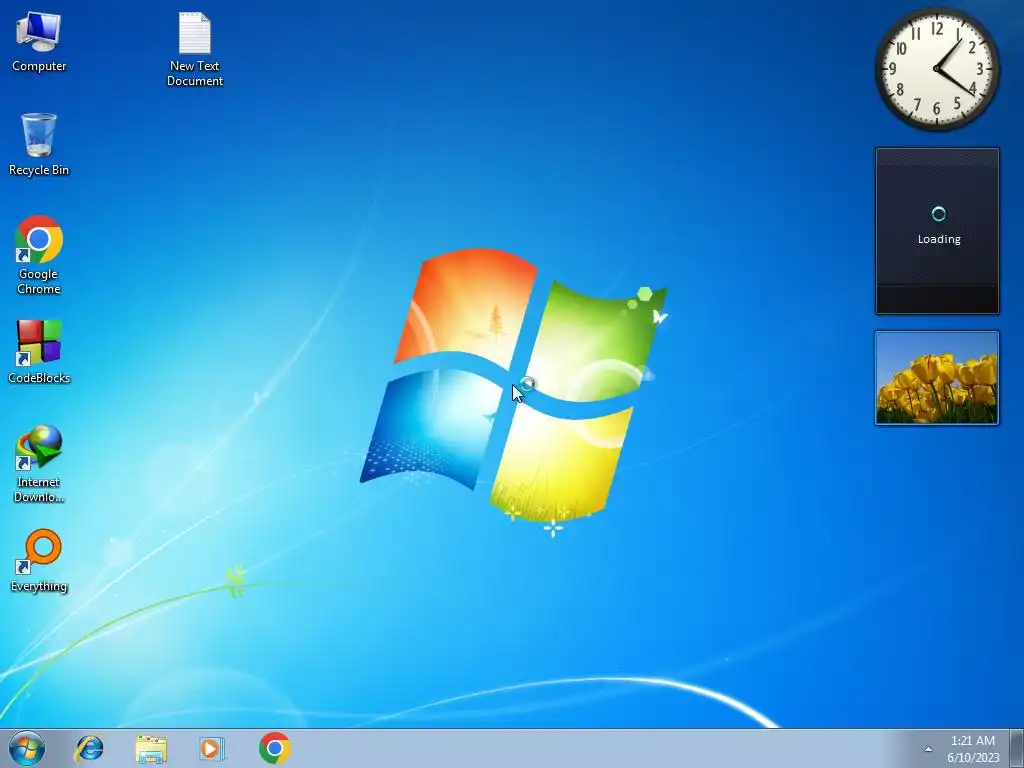Open the Windows Start menu
1024x768 pixels.
(x=27, y=748)
